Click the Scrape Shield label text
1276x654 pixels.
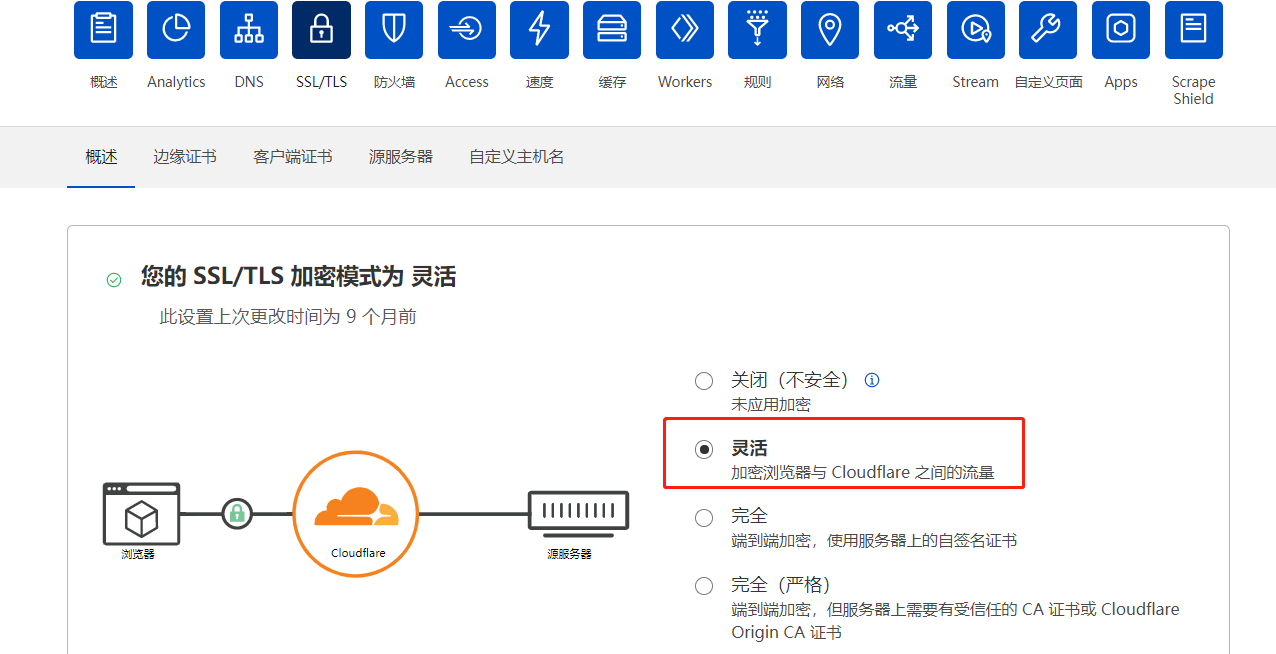[1194, 90]
